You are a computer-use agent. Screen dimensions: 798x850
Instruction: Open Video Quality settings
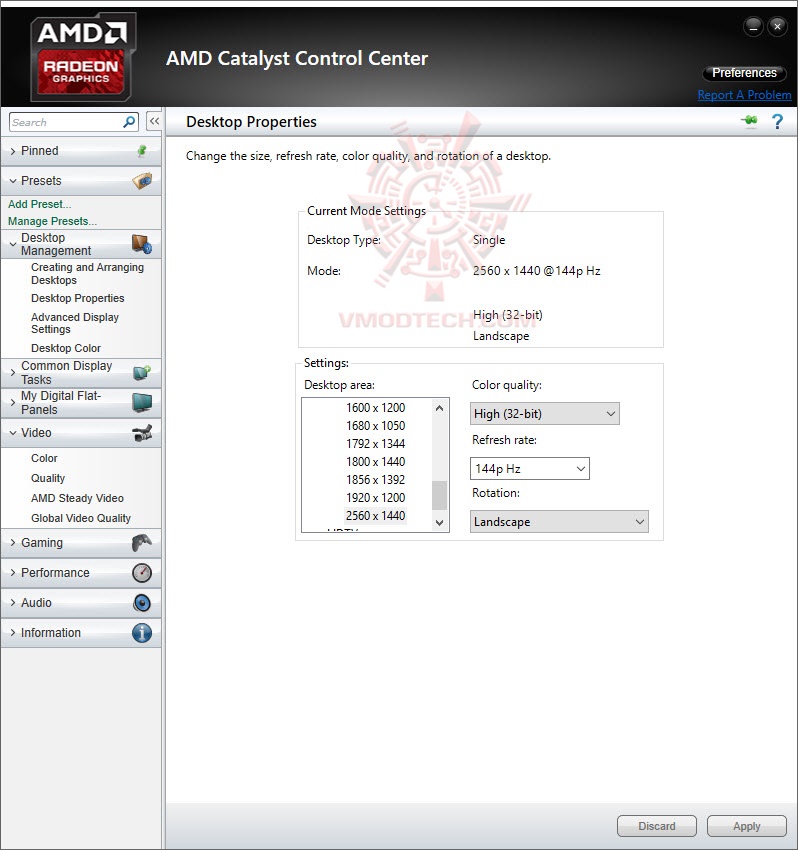click(48, 478)
